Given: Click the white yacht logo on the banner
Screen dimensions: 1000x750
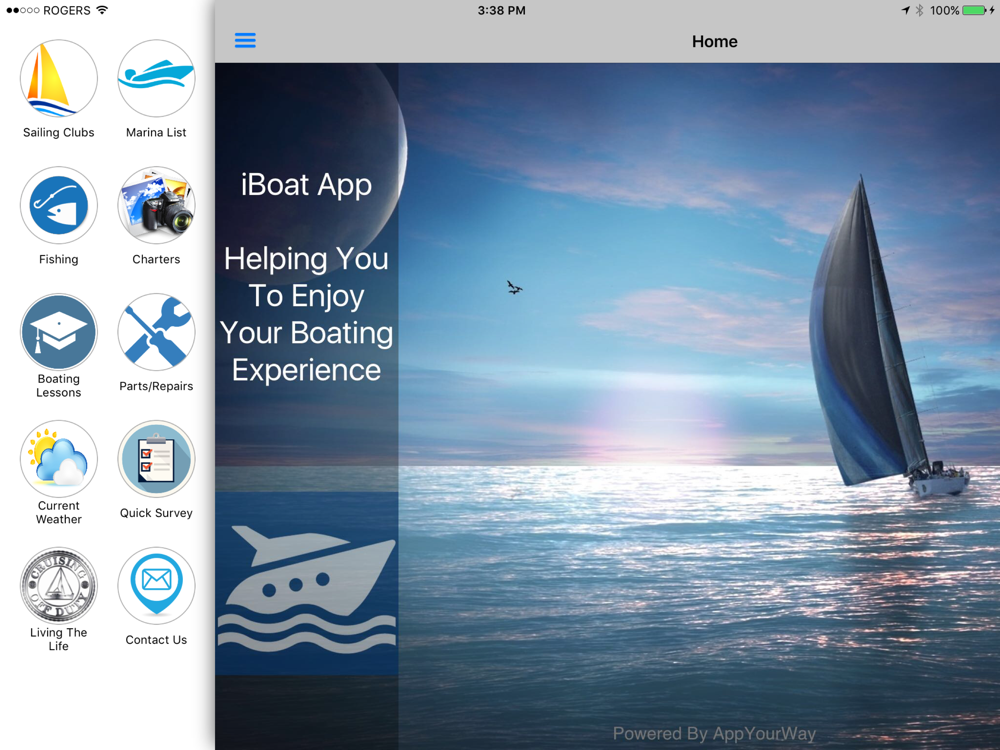Looking at the screenshot, I should [306, 588].
